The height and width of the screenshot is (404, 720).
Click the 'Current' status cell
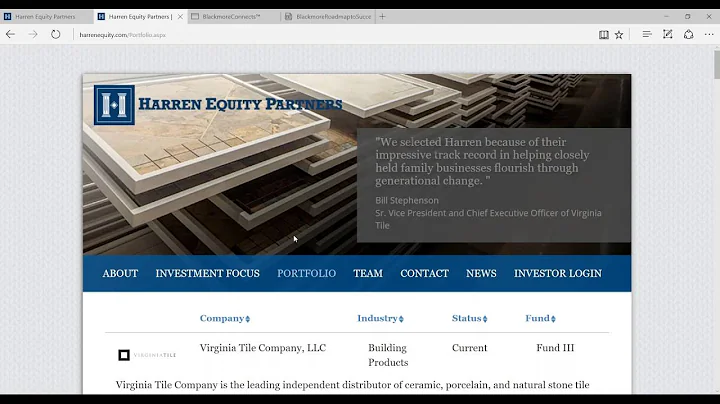[469, 348]
